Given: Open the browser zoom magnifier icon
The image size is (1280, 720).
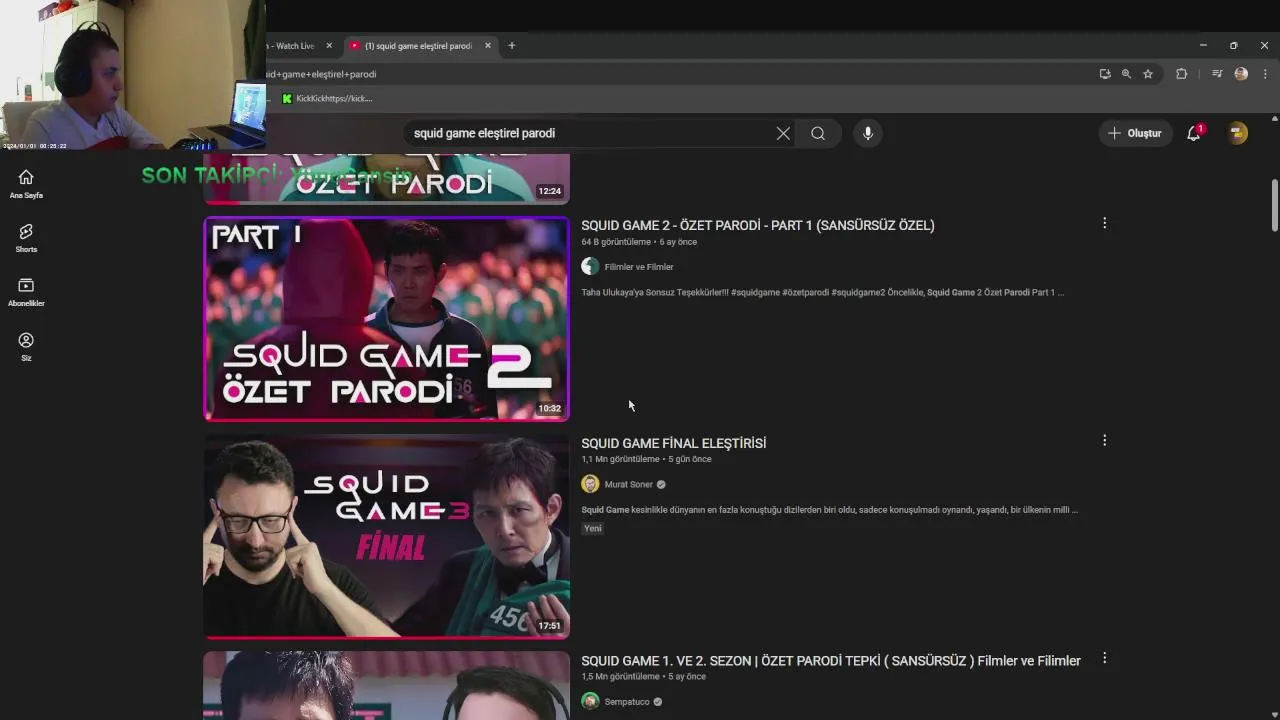Looking at the screenshot, I should click(1126, 74).
